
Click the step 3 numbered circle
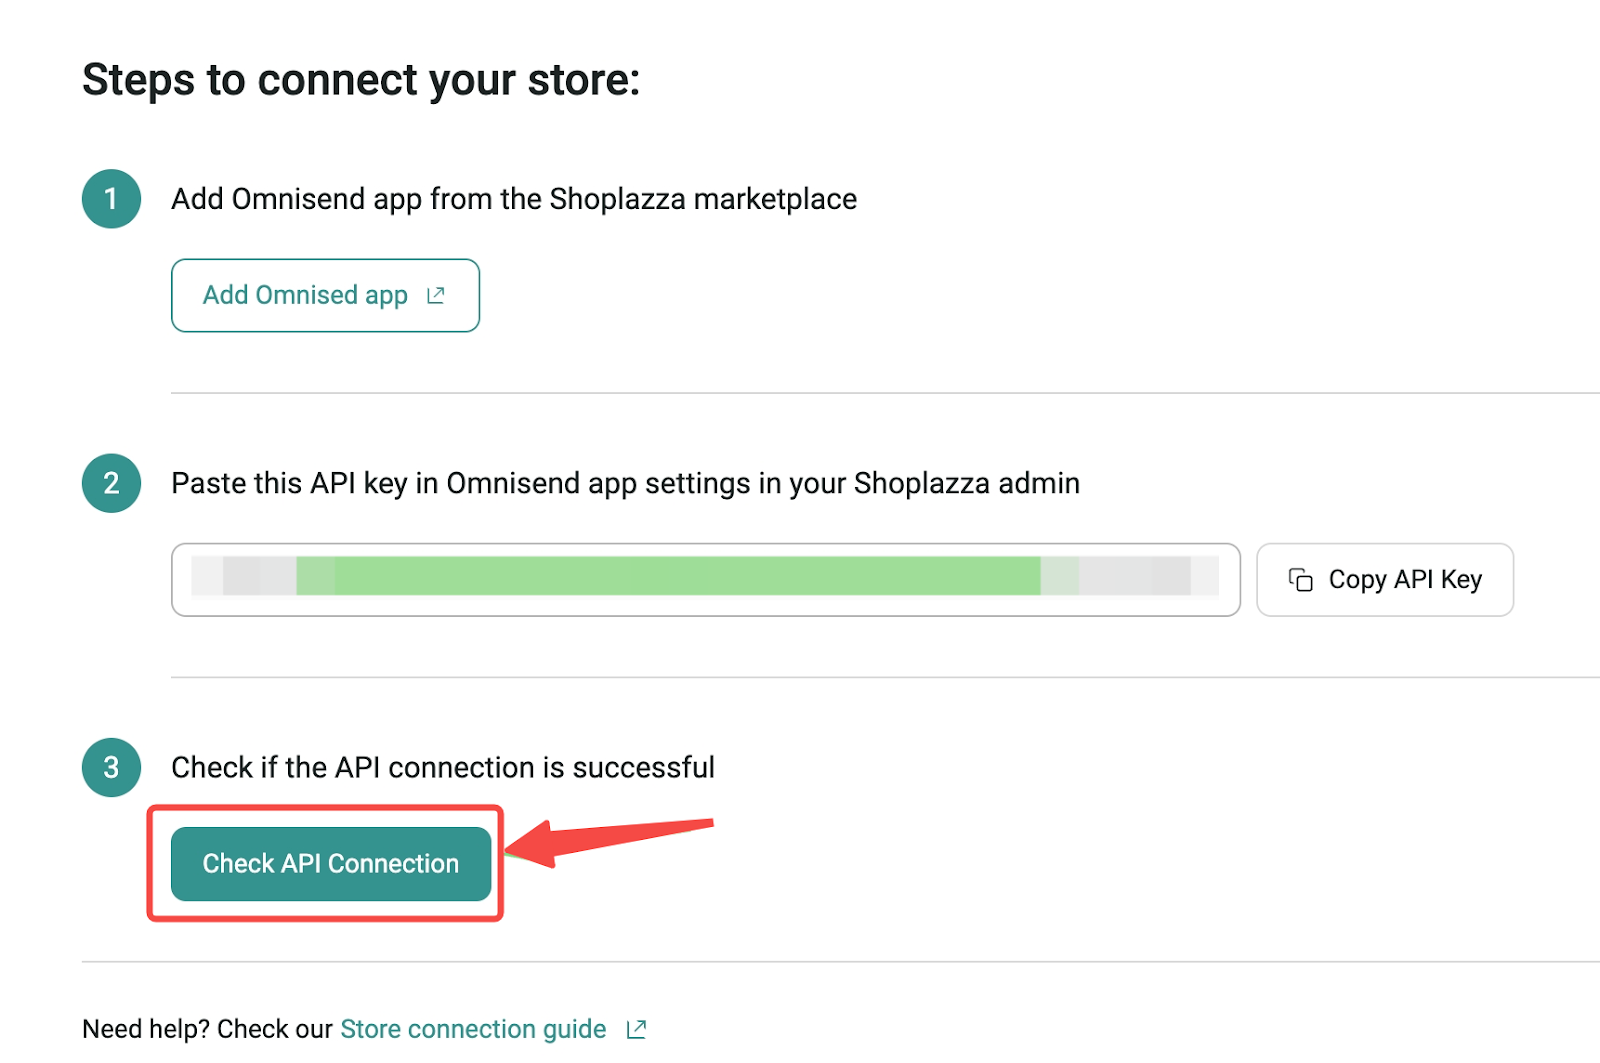point(111,767)
